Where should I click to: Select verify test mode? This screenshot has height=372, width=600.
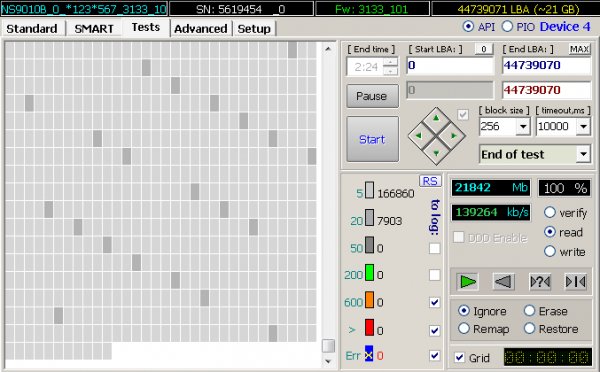549,212
